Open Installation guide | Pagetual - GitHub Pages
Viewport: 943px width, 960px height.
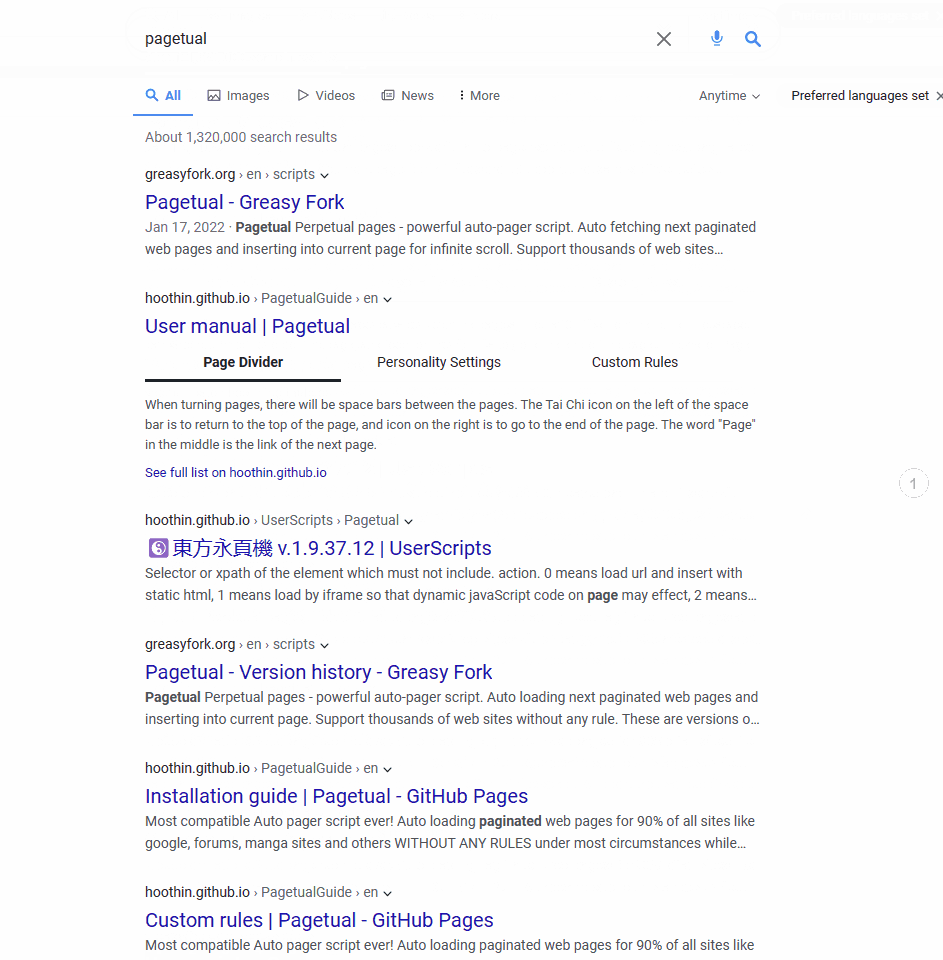[336, 796]
